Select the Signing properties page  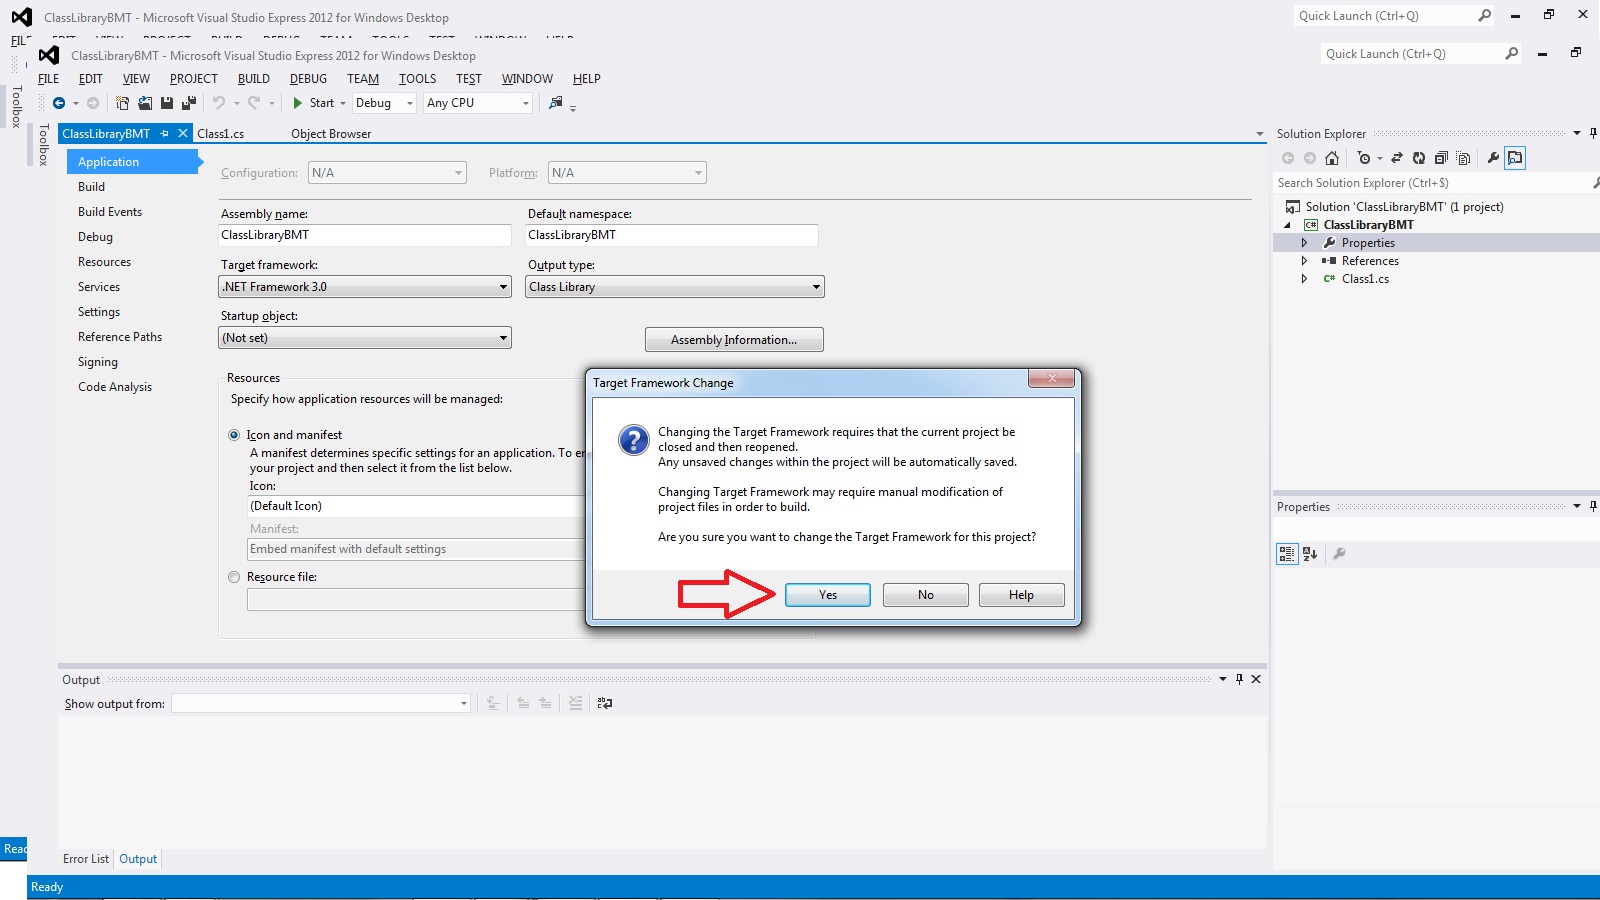[x=98, y=362]
